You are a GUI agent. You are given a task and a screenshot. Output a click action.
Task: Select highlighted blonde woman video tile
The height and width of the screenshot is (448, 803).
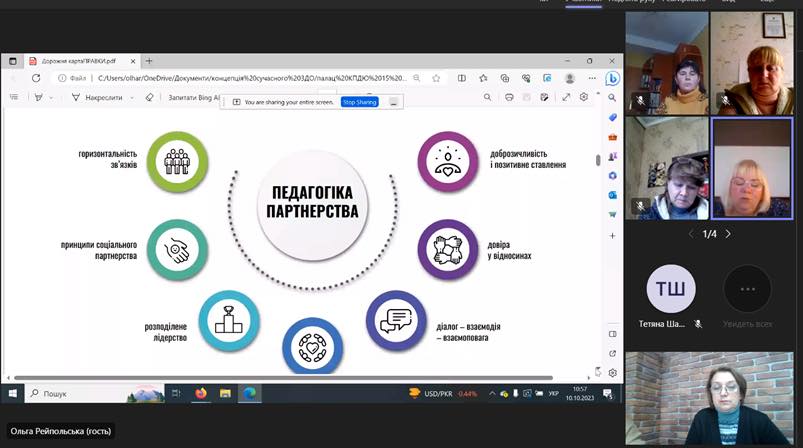(x=752, y=168)
